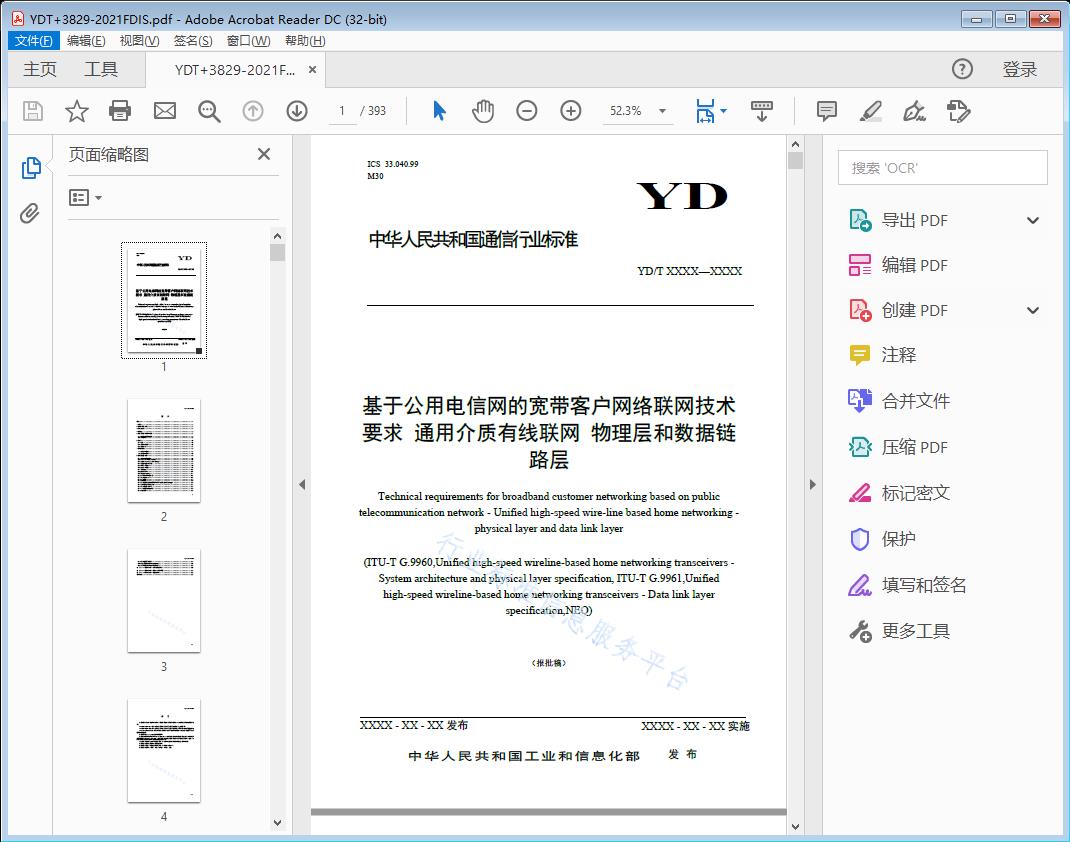Expand the 创建 PDF options chevron

pyautogui.click(x=1032, y=310)
